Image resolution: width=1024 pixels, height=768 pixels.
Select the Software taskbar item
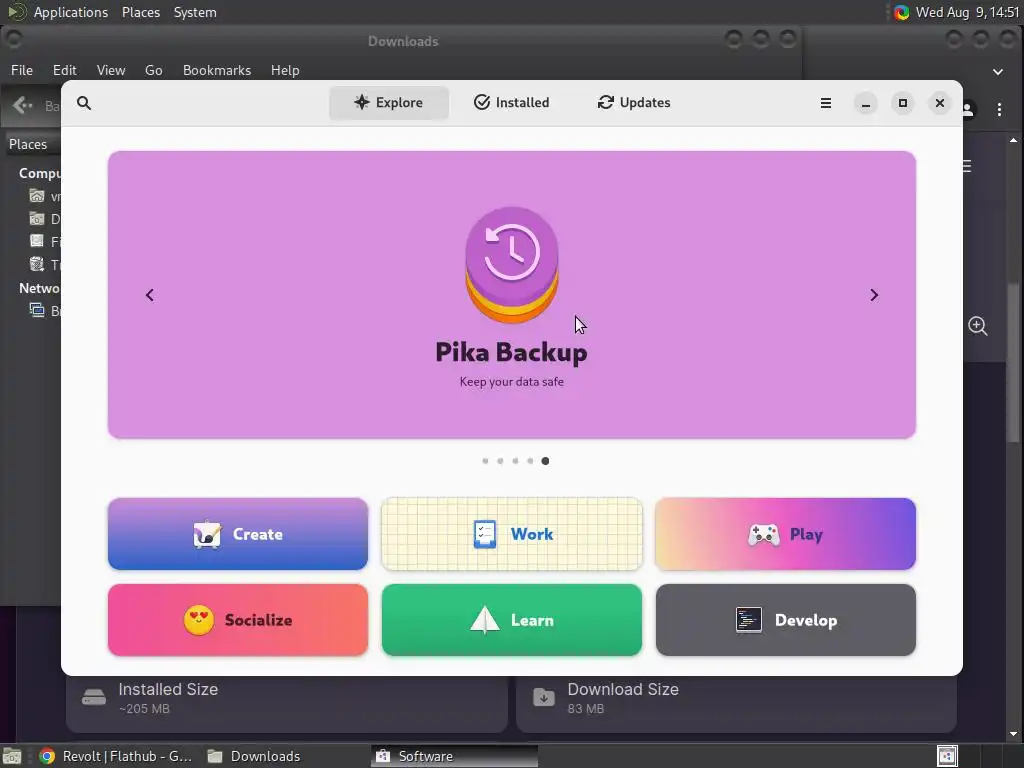(x=455, y=756)
